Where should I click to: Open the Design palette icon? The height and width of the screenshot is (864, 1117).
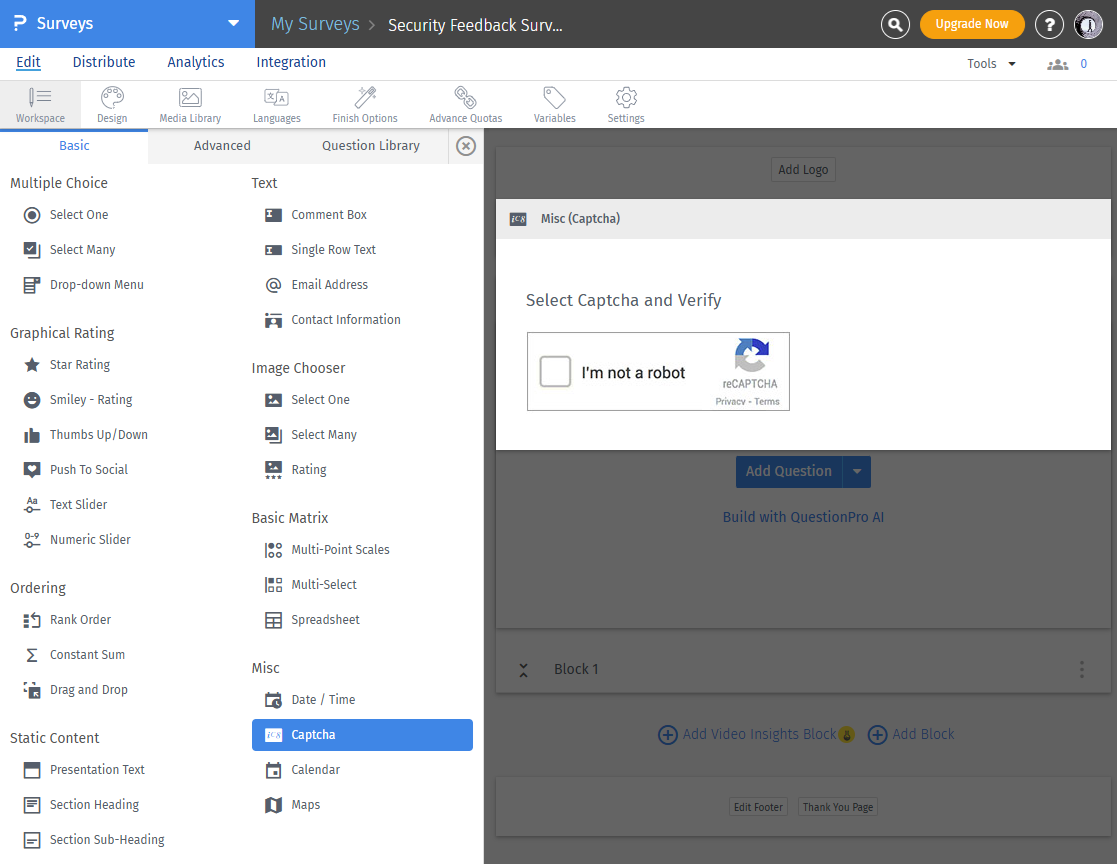click(x=112, y=105)
